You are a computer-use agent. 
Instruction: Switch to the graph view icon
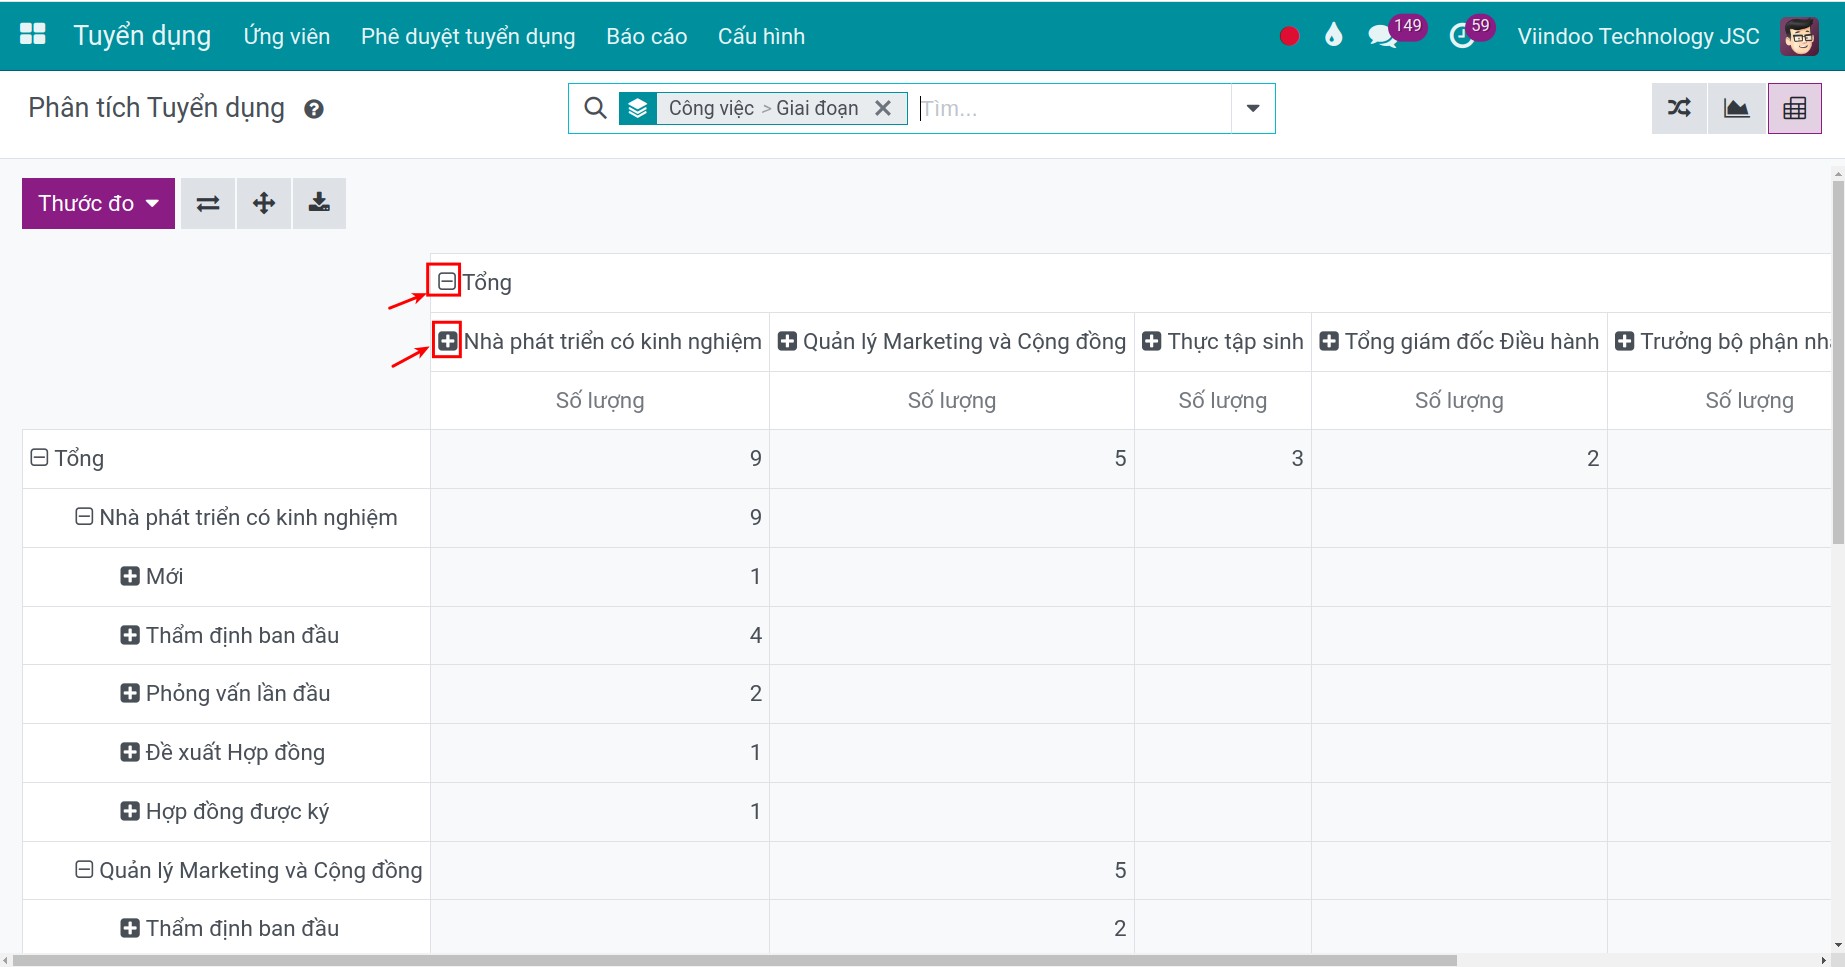tap(1737, 108)
